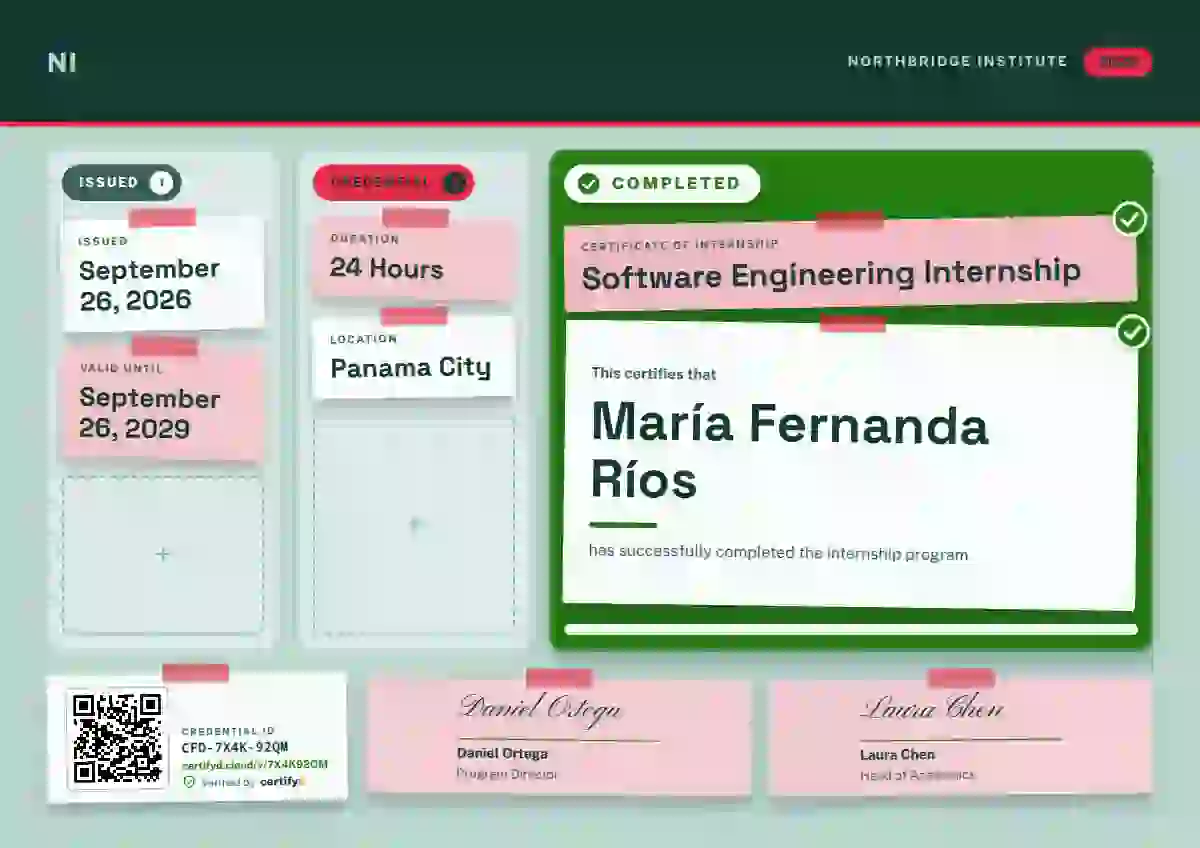Viewport: 1200px width, 848px height.
Task: Click the NI logo in the header
Action: coord(62,62)
